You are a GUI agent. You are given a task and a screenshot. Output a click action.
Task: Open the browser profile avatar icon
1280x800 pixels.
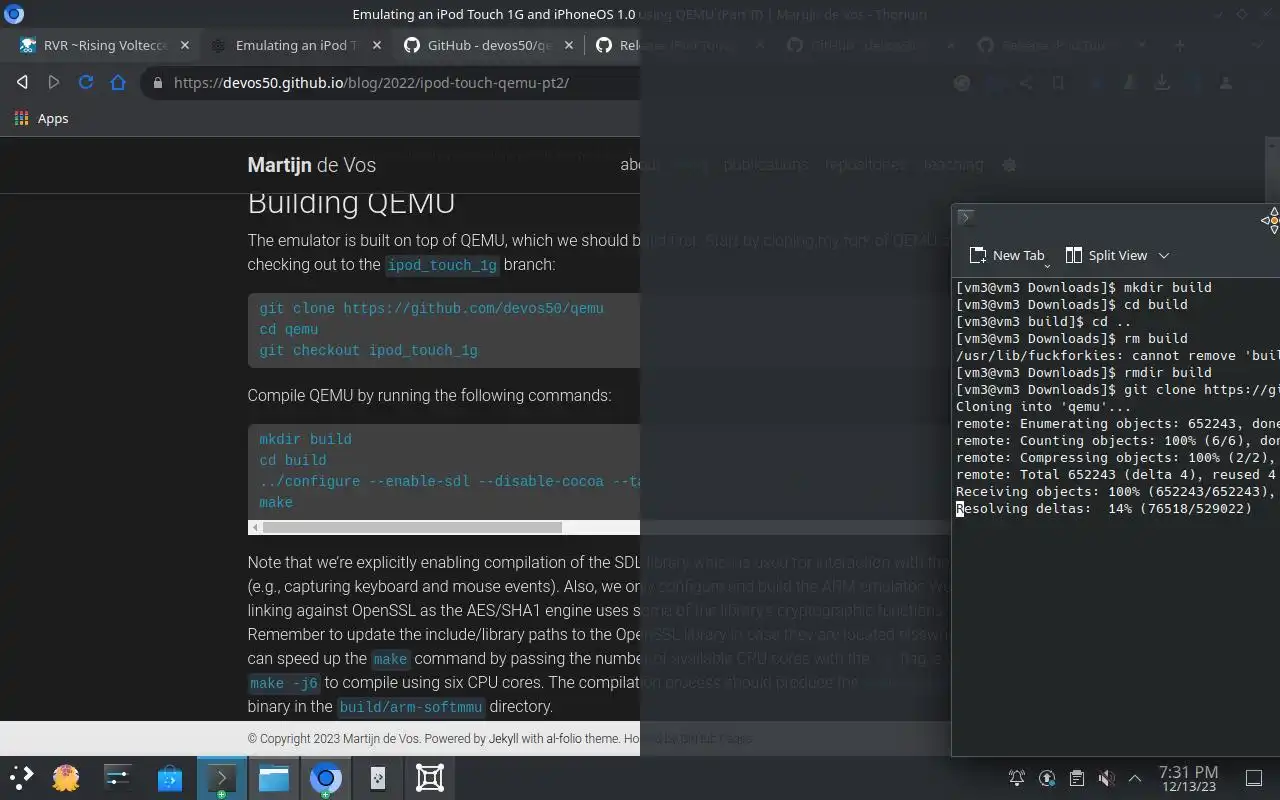[1226, 83]
